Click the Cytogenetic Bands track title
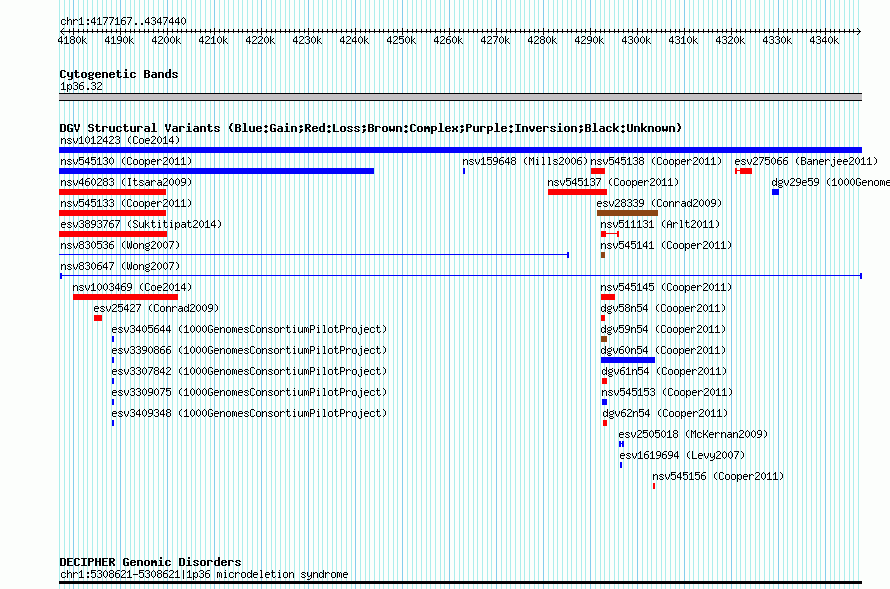 click(x=119, y=74)
